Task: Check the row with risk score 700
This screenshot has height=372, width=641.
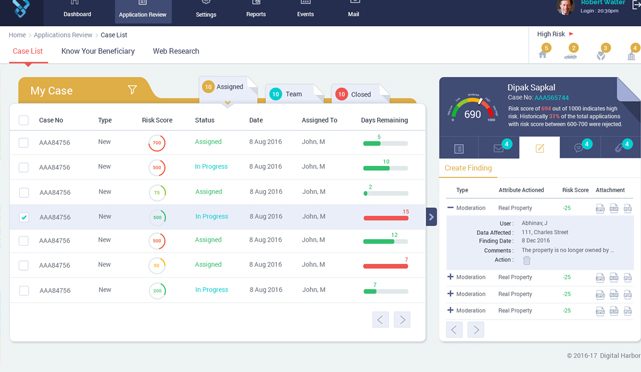Action: (x=24, y=143)
